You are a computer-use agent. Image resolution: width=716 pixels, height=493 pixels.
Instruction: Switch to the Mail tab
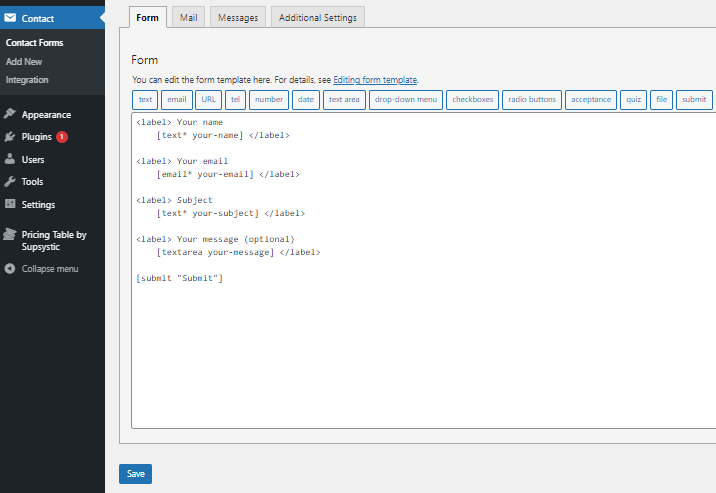(x=189, y=17)
